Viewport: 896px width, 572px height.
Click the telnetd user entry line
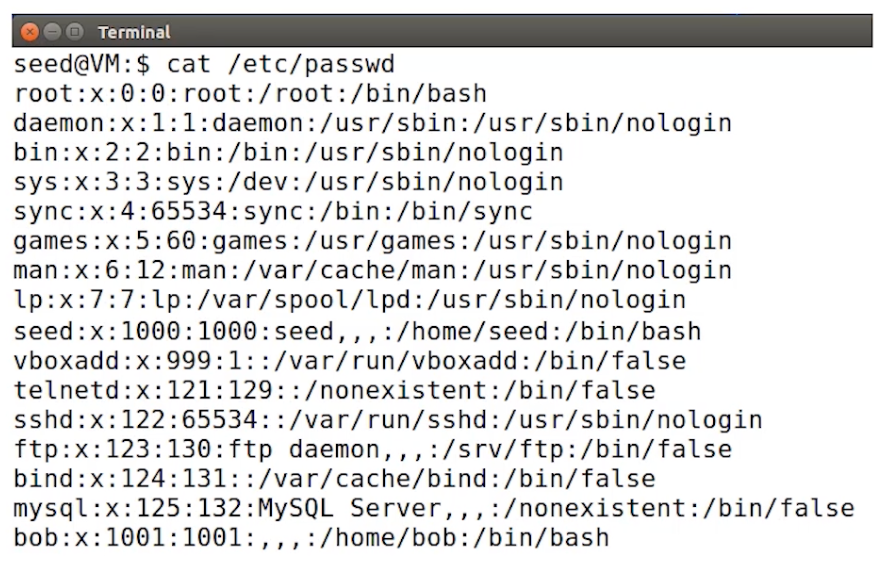point(334,391)
